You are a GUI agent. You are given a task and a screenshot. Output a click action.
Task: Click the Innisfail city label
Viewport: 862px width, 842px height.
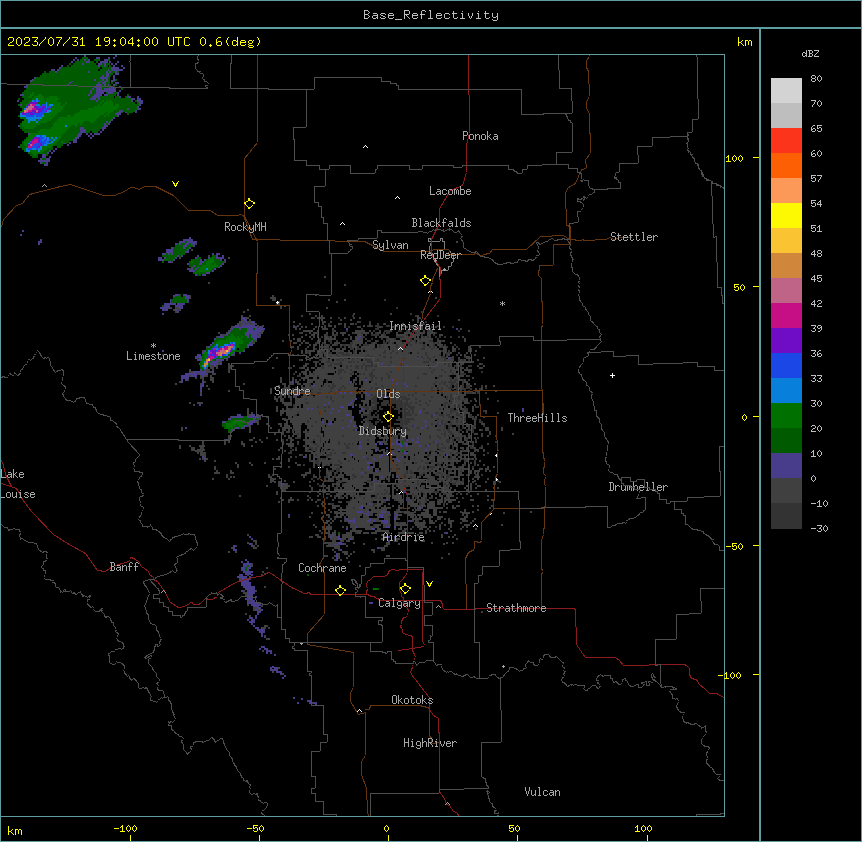point(415,326)
